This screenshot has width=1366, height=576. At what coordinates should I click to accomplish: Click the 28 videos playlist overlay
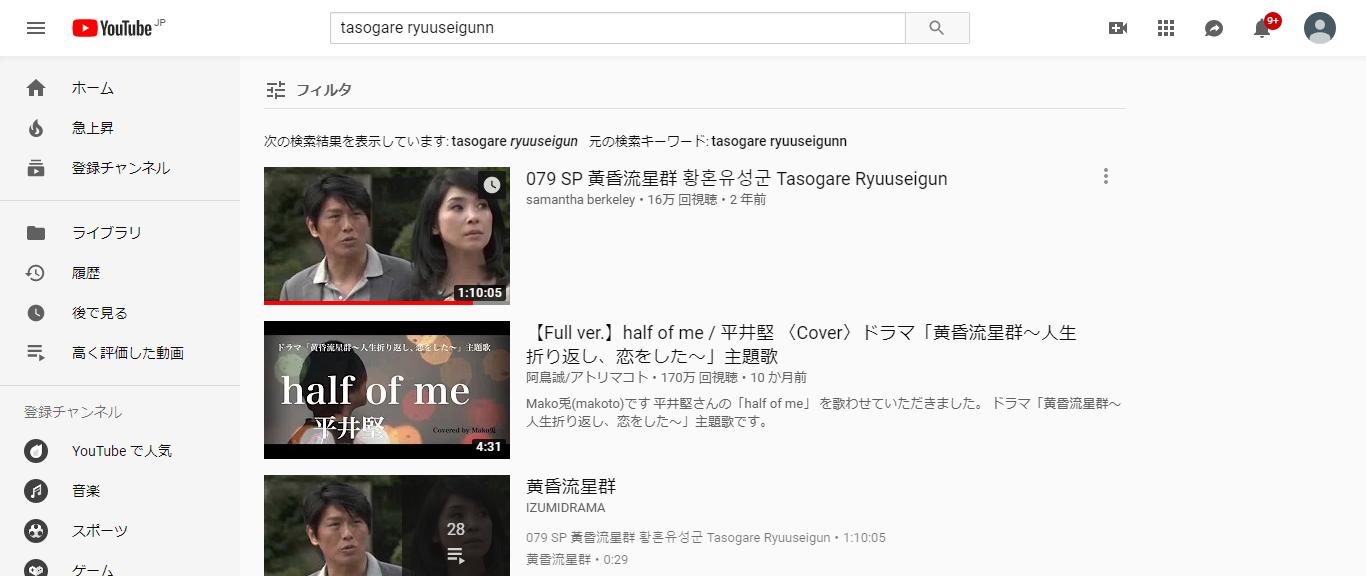coord(456,525)
